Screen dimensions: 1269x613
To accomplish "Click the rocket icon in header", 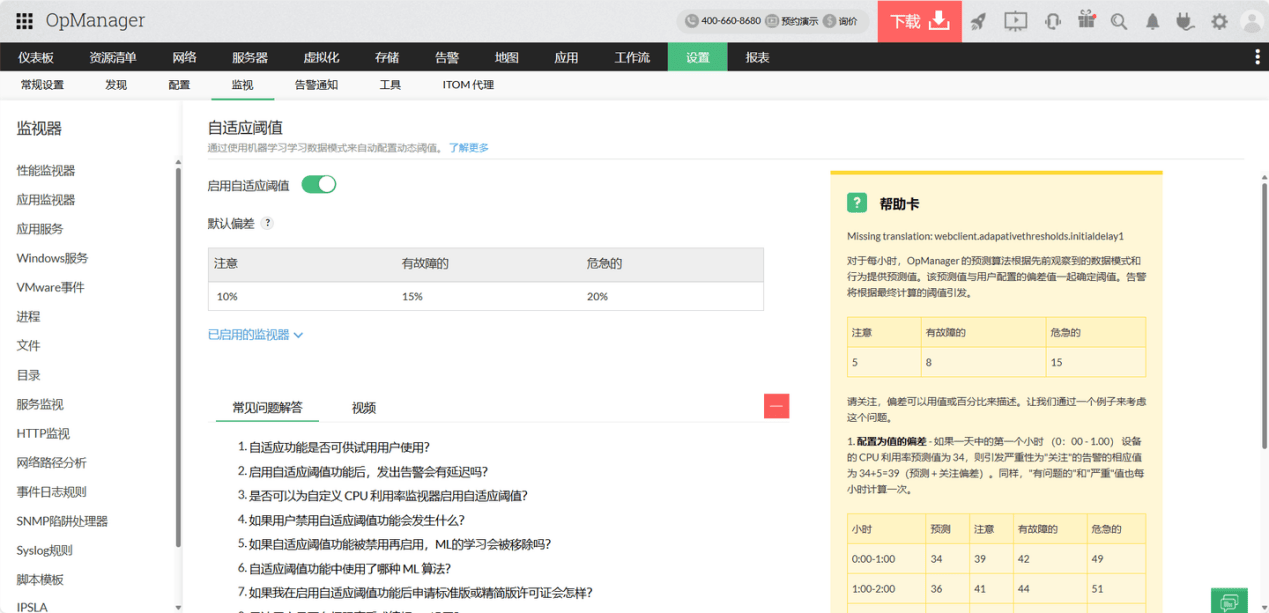I will point(978,21).
